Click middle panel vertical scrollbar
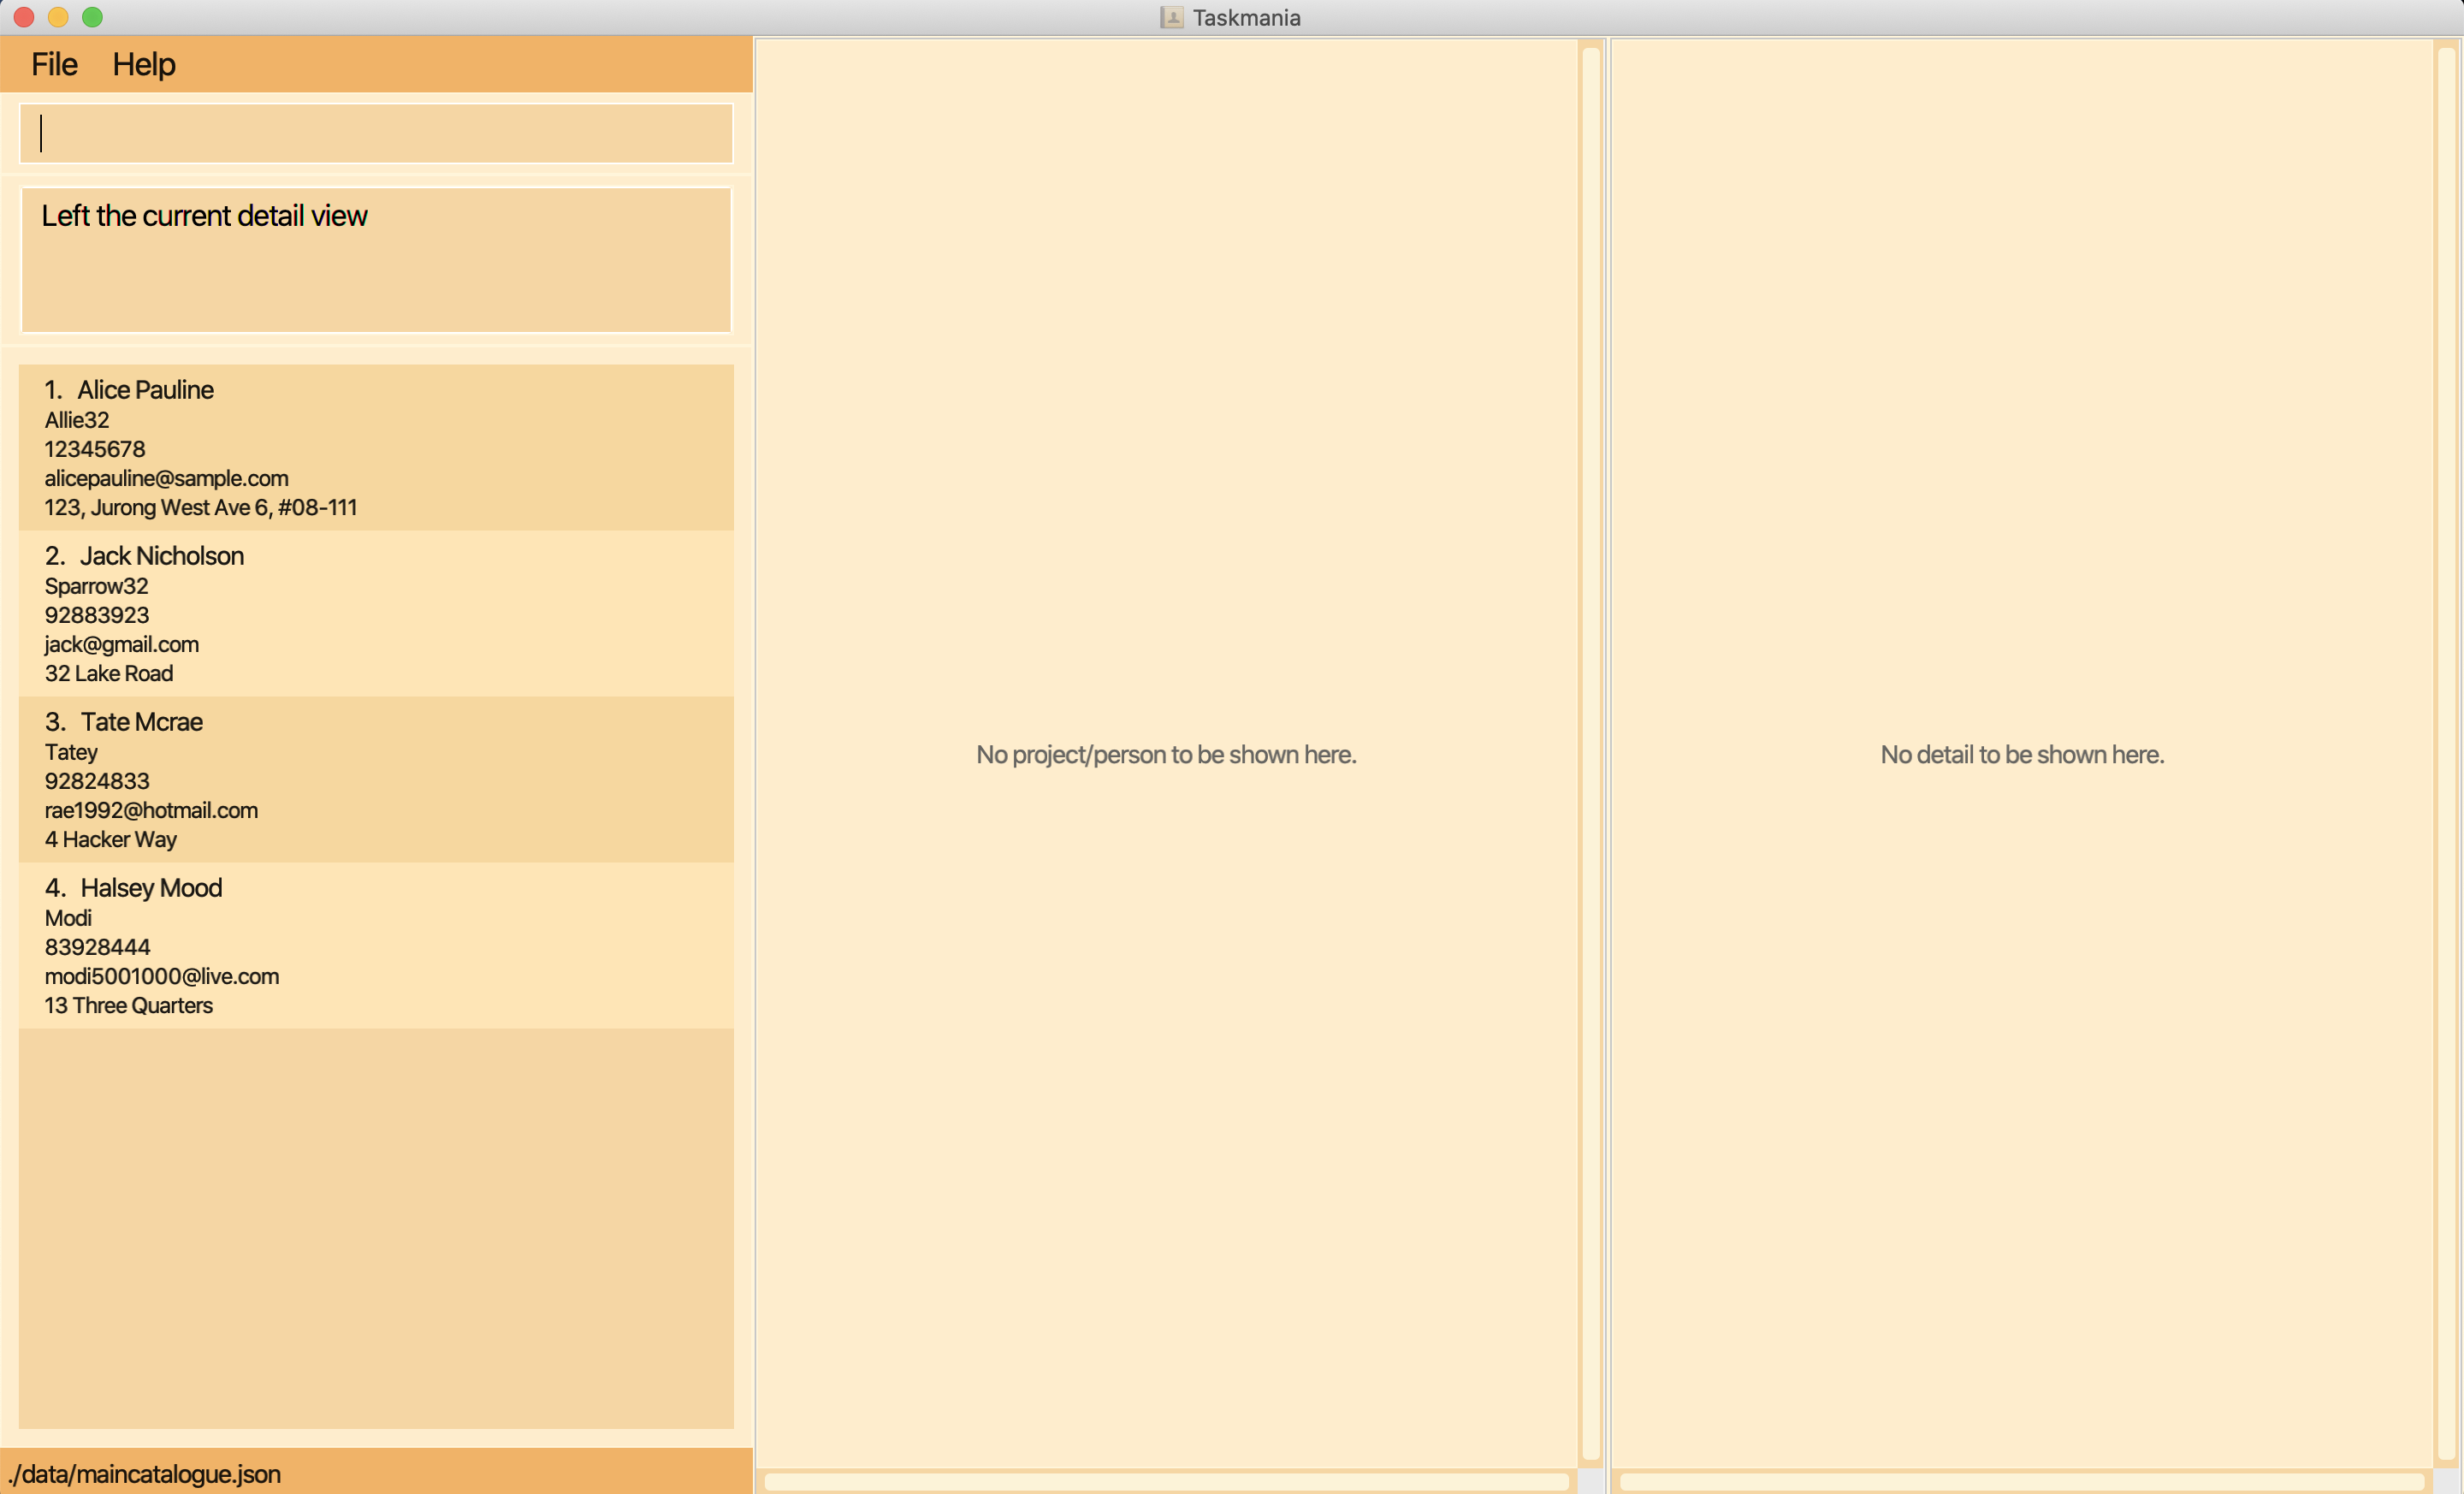 (x=1591, y=753)
